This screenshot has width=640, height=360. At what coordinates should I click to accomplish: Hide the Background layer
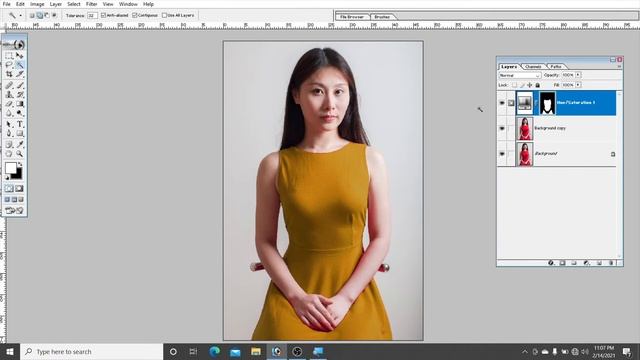point(502,153)
